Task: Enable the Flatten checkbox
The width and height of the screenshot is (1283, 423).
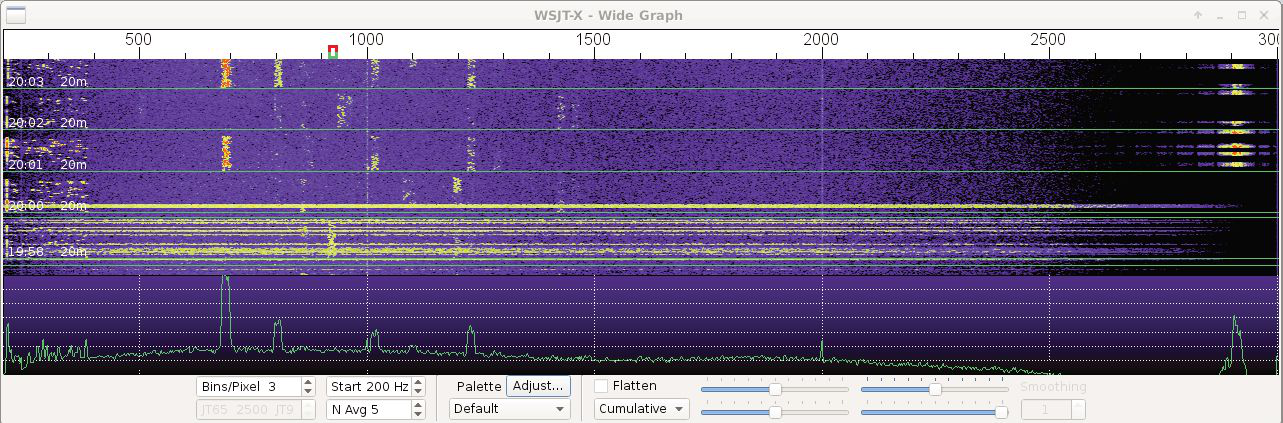Action: tap(601, 386)
